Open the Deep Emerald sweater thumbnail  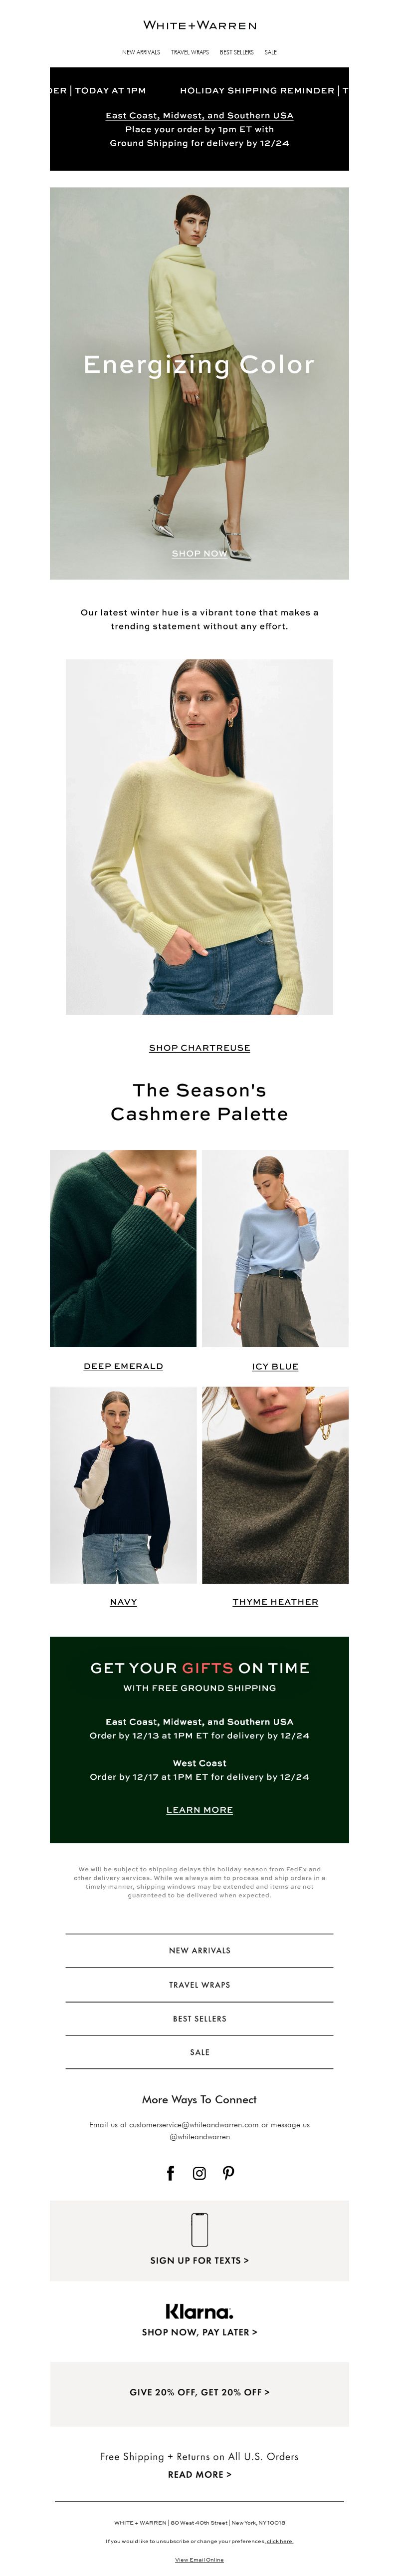point(123,1248)
